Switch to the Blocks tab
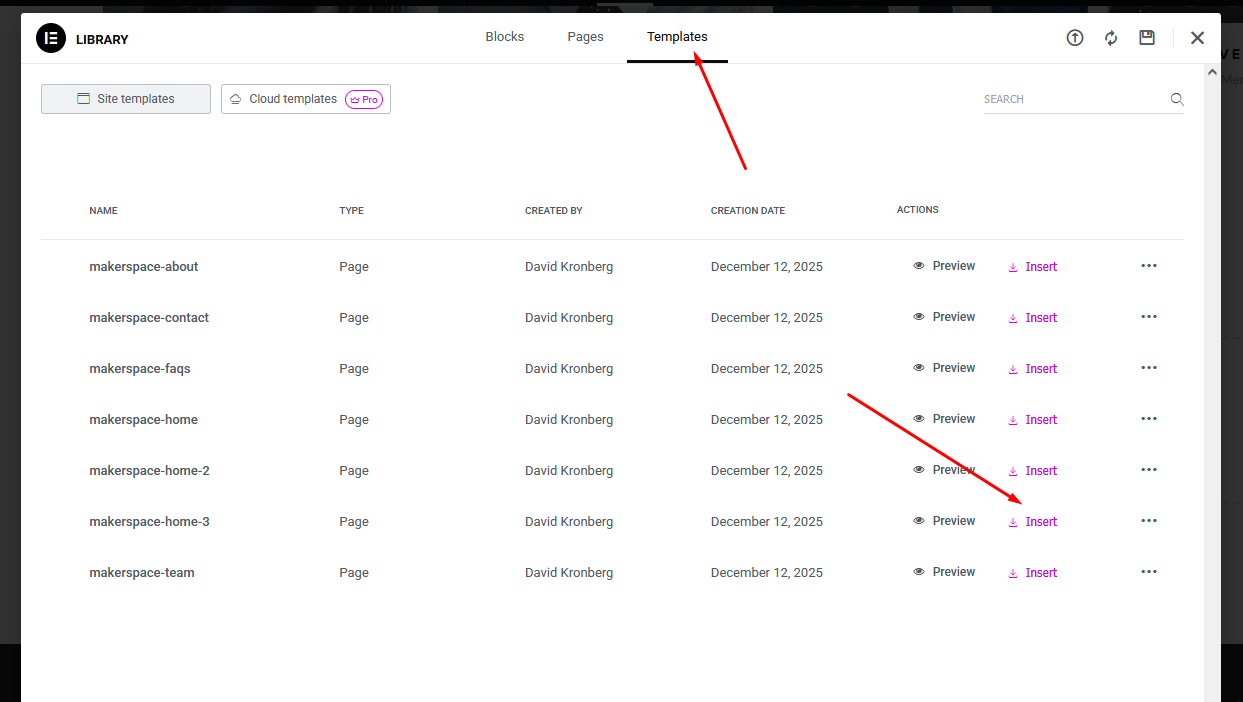Screen dimensions: 1243x702 pyautogui.click(x=505, y=37)
